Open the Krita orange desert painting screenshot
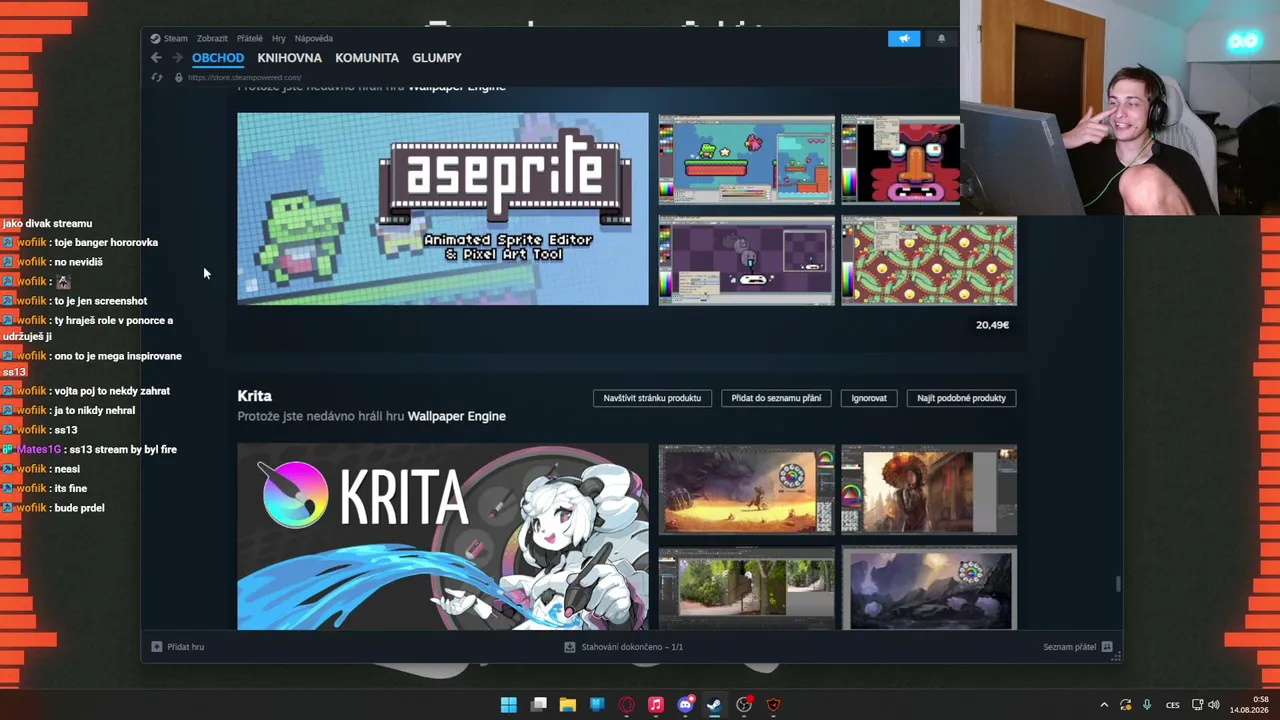Viewport: 1280px width, 720px height. [747, 490]
